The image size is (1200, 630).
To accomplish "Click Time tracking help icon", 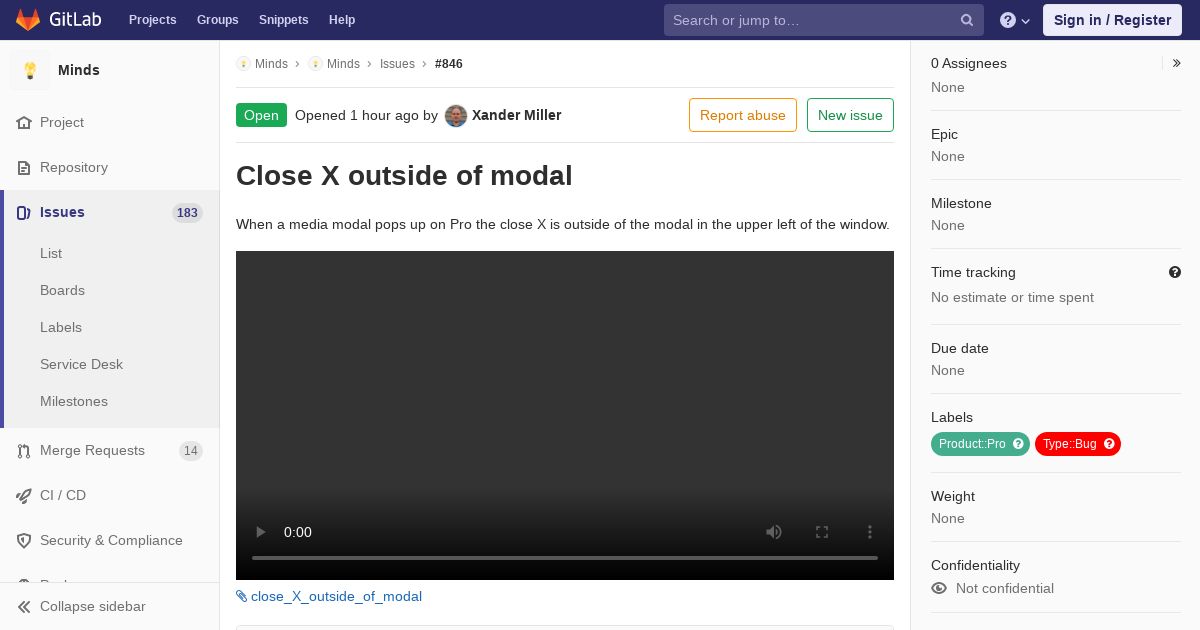I will click(x=1175, y=272).
